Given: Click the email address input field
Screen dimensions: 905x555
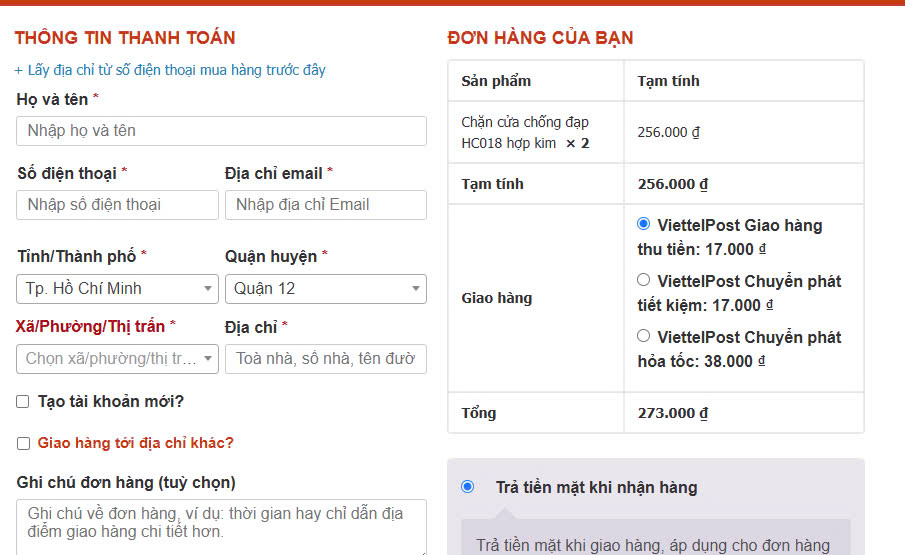Looking at the screenshot, I should point(325,205).
